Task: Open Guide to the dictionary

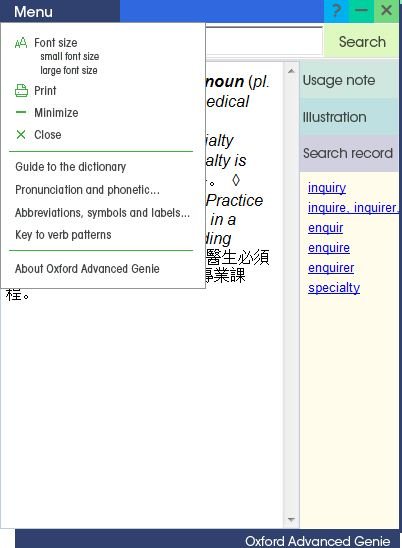Action: 71,167
